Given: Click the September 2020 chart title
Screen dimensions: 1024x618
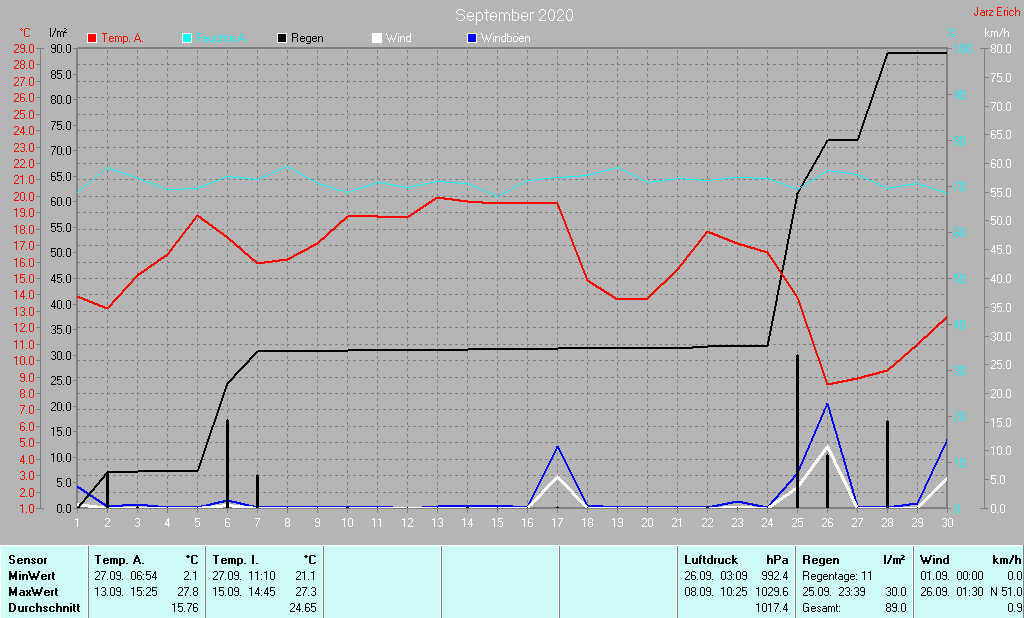Looking at the screenshot, I should tap(514, 15).
